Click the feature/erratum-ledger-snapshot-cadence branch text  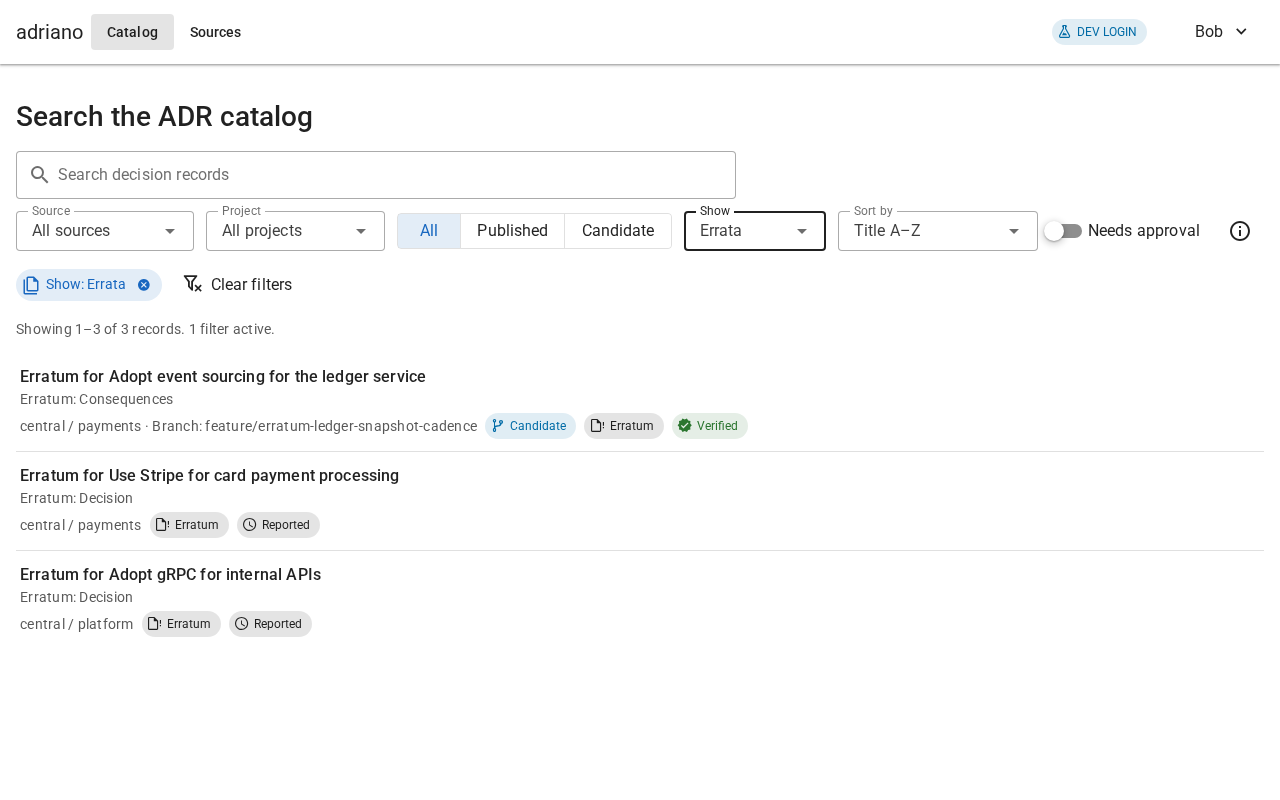click(341, 426)
